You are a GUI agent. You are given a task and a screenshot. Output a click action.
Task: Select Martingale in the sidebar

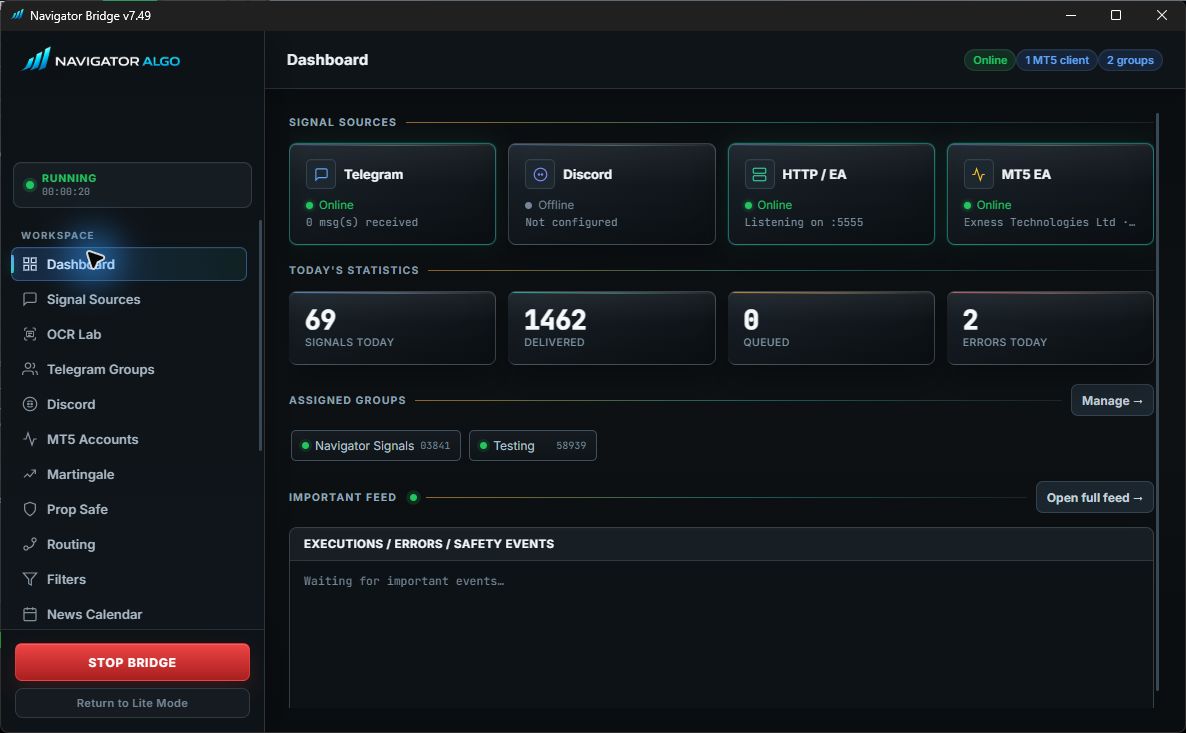point(129,474)
